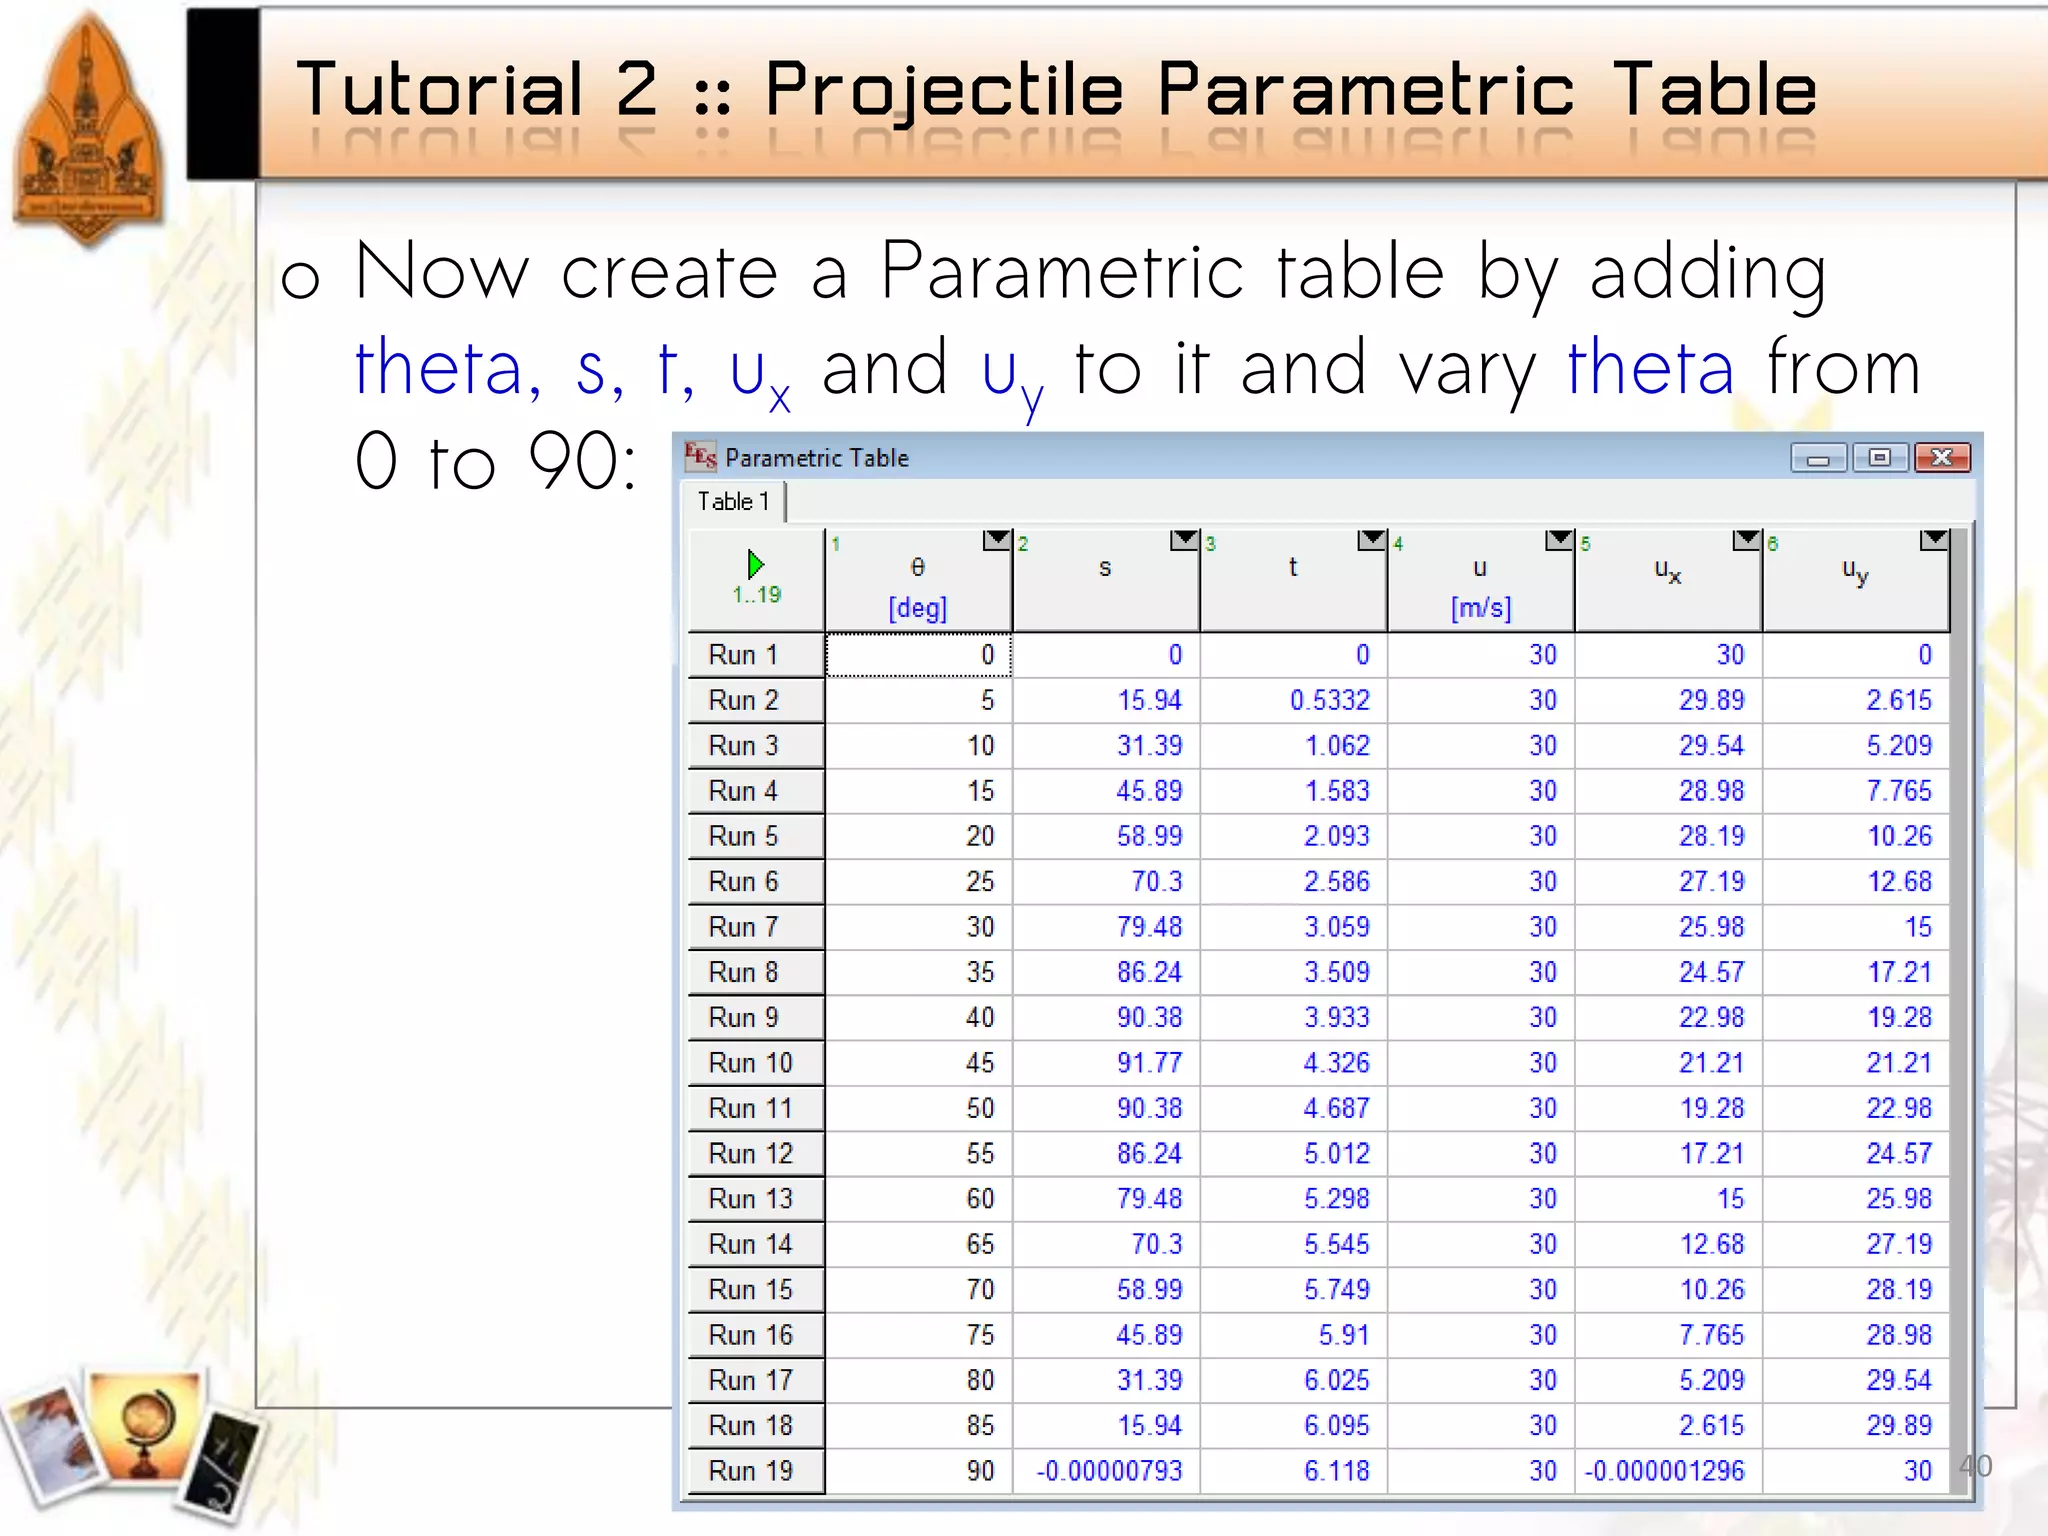
Task: Click uy value 15 in Run 7
Action: pyautogui.click(x=1918, y=927)
